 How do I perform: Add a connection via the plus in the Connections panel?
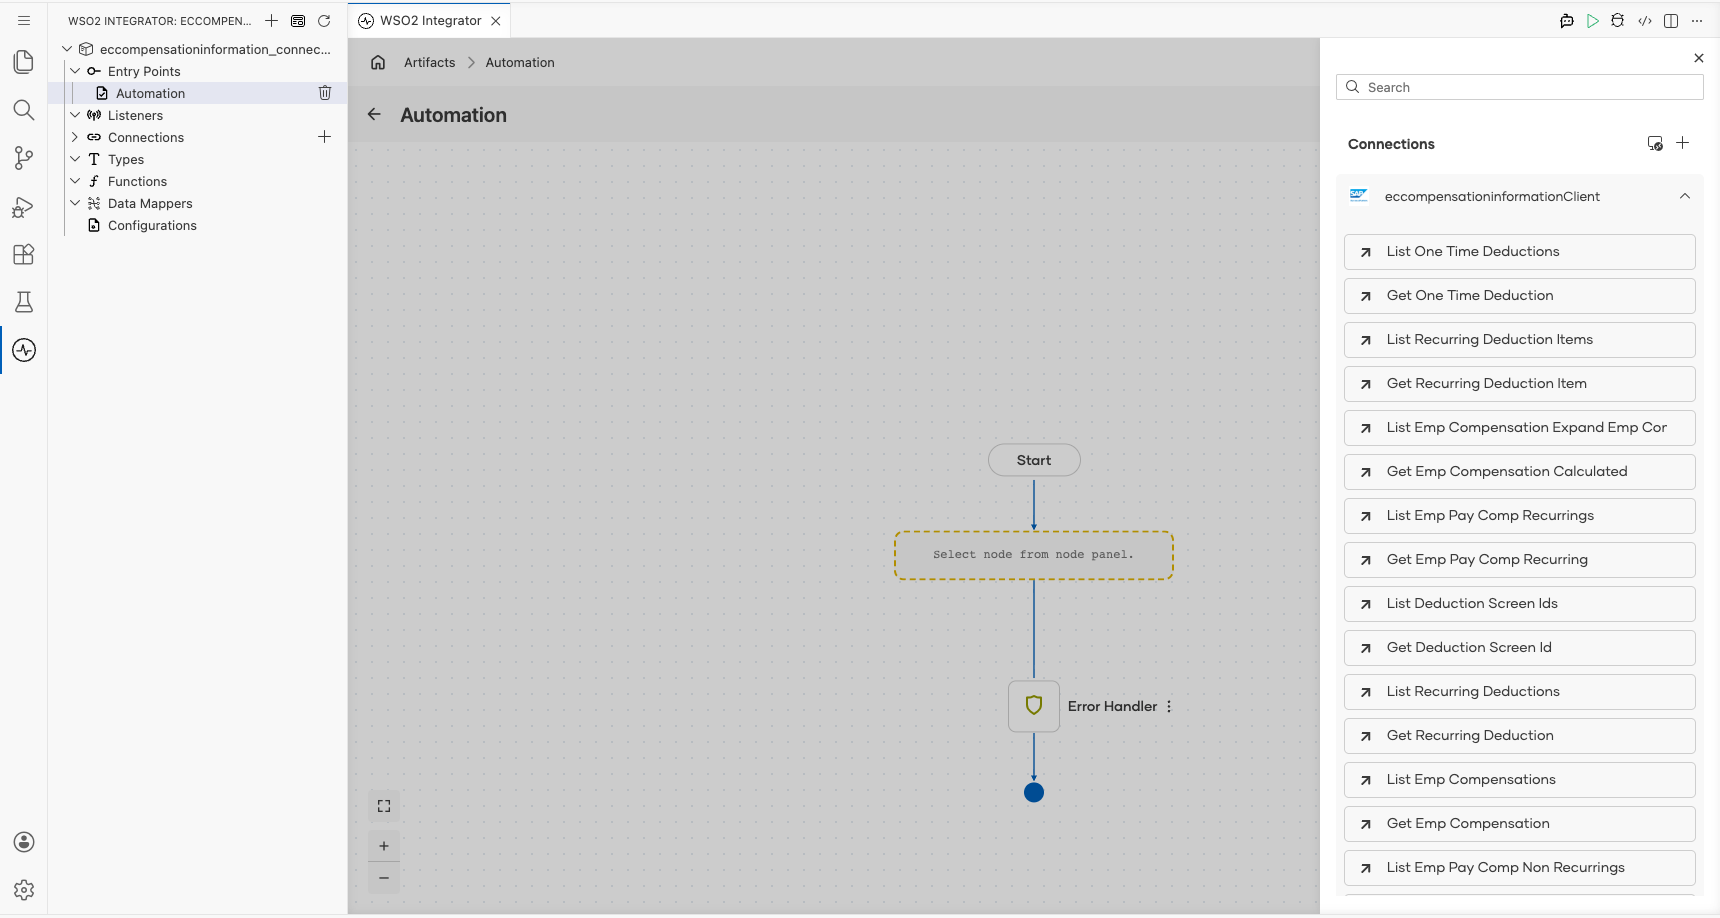coord(1683,143)
